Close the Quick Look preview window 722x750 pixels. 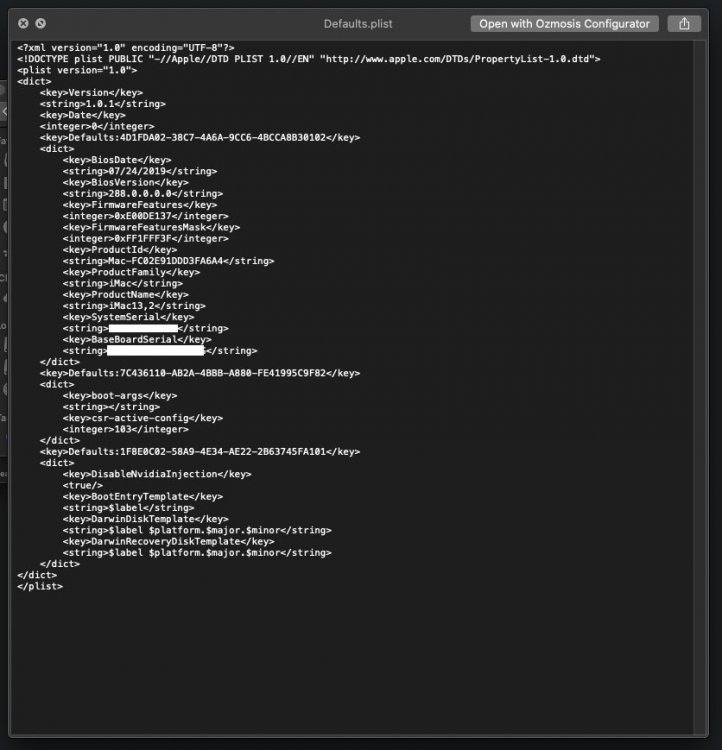[x=23, y=23]
